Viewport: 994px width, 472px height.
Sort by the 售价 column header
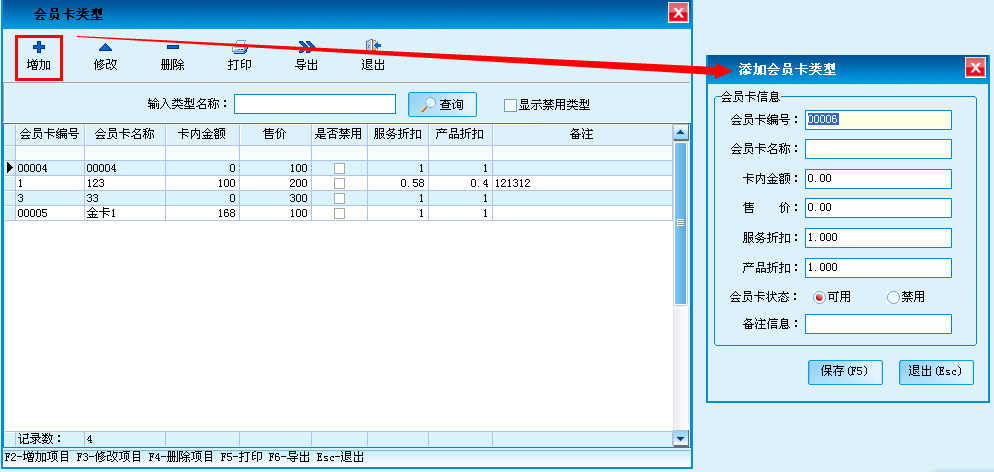pos(275,133)
